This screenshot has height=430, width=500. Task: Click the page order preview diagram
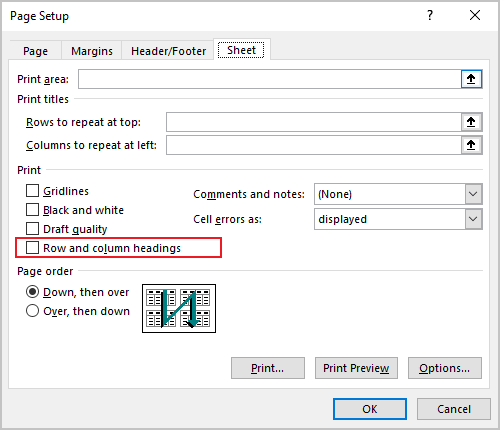(179, 308)
